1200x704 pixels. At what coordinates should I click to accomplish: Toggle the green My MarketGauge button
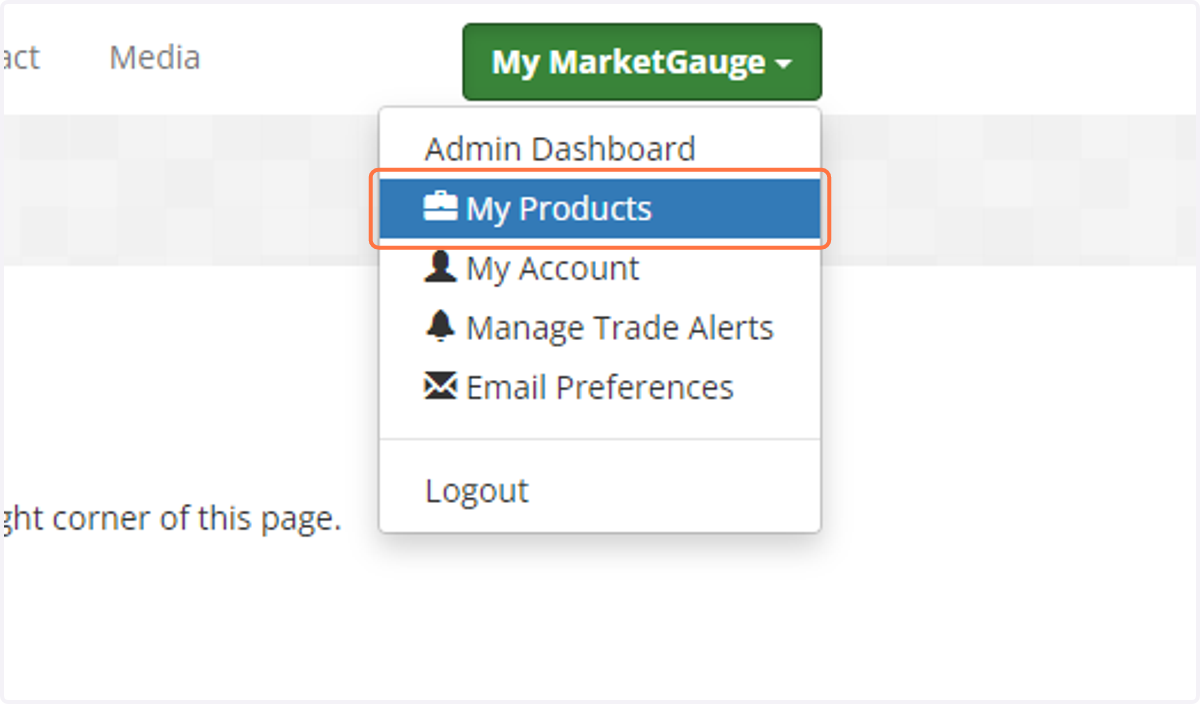tap(642, 62)
